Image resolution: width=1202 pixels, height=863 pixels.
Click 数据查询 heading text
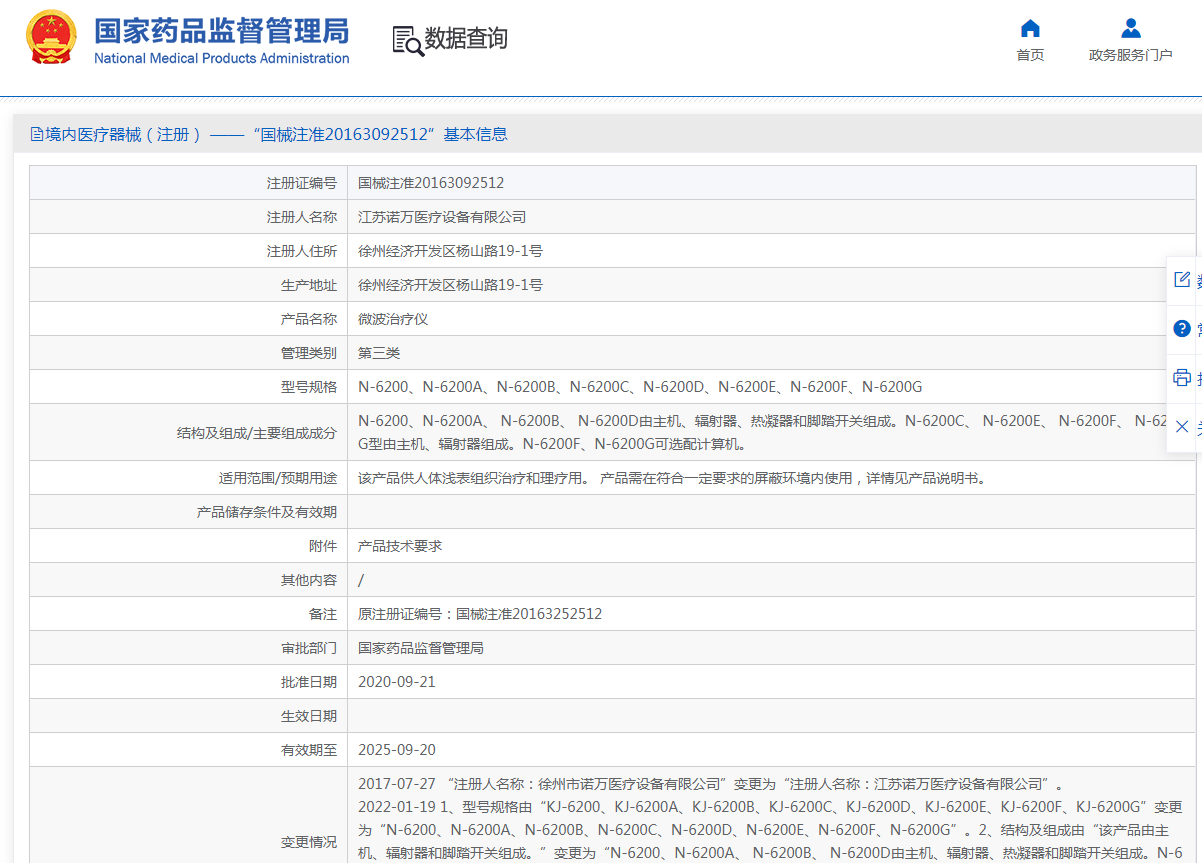coord(466,39)
